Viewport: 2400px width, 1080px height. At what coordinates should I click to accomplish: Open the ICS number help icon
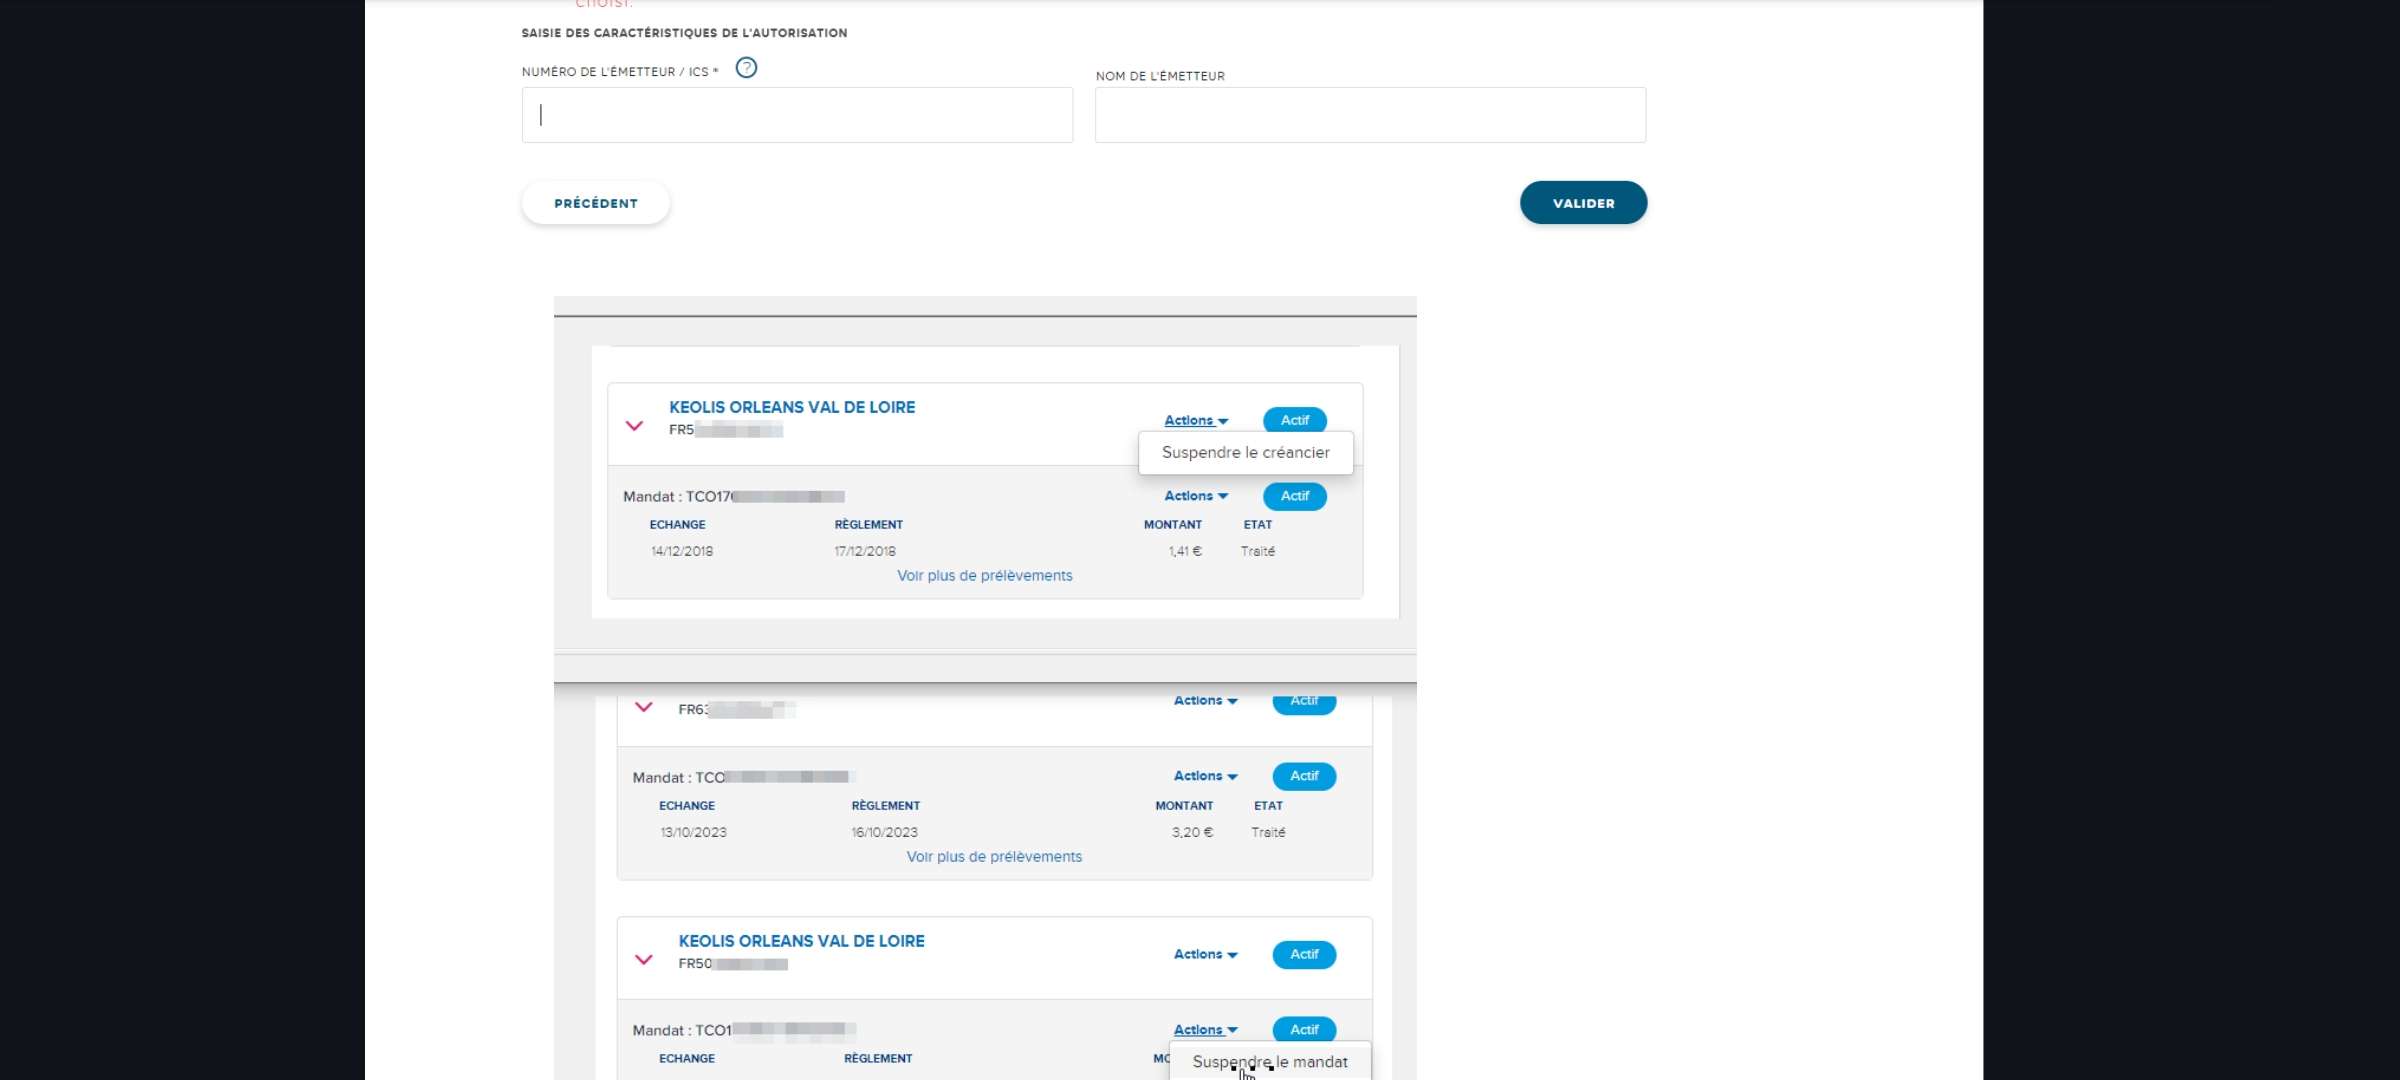pyautogui.click(x=746, y=68)
